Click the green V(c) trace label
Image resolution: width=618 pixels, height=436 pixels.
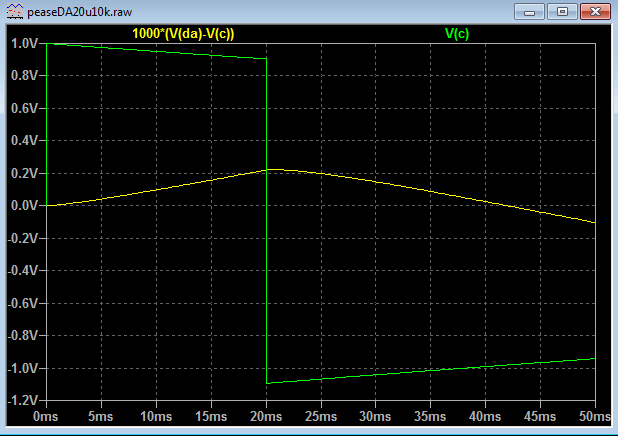[457, 34]
